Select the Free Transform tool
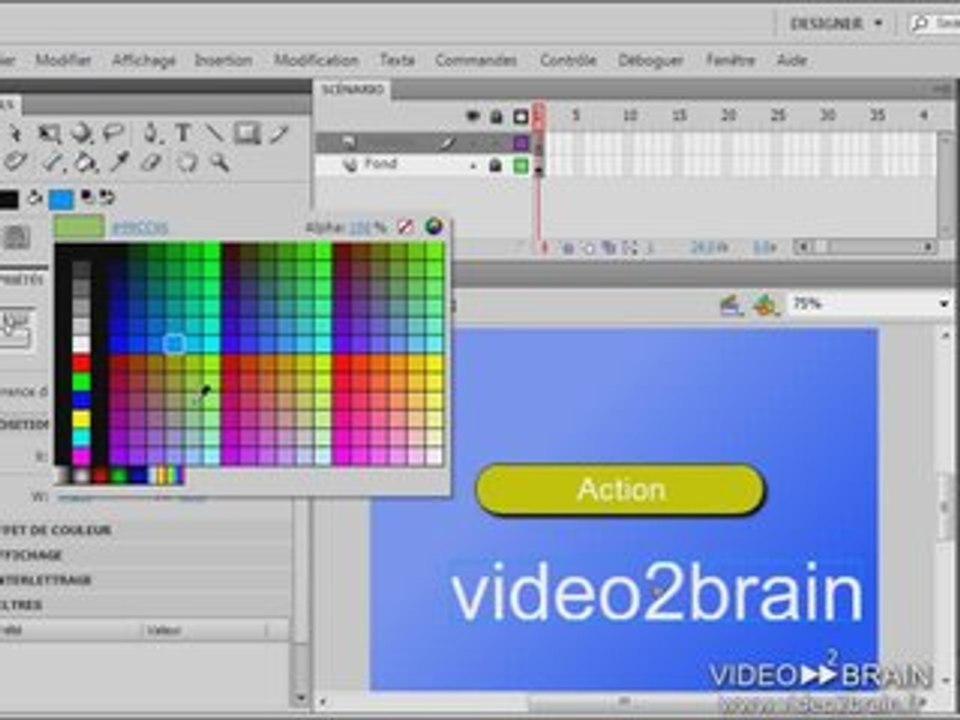 49,133
